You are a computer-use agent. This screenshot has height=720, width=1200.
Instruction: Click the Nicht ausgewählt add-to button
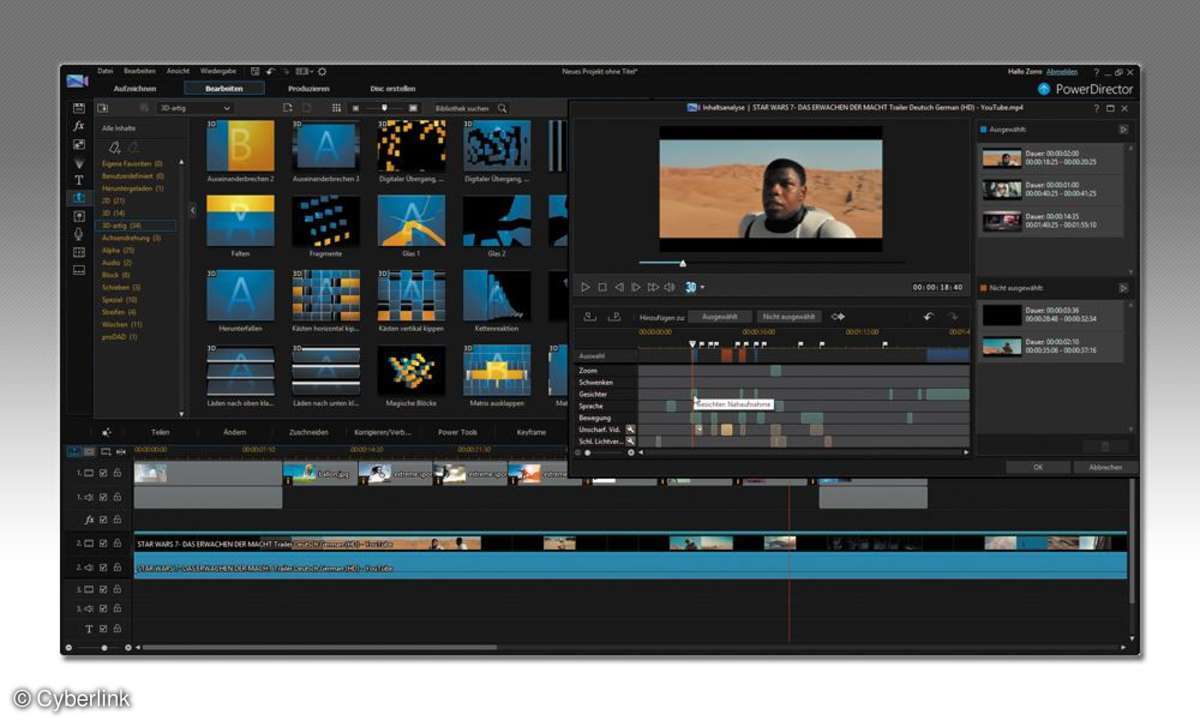[789, 316]
